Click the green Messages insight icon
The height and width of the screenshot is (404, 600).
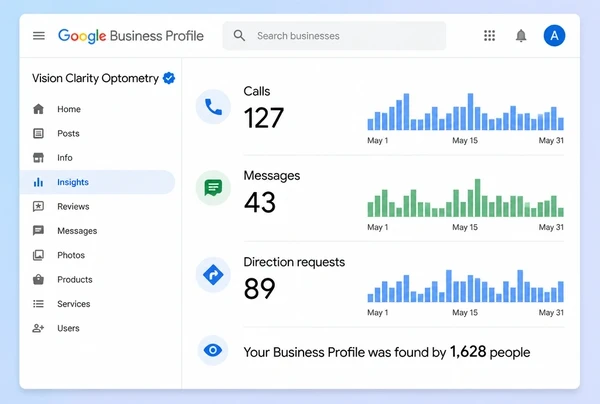coord(213,188)
